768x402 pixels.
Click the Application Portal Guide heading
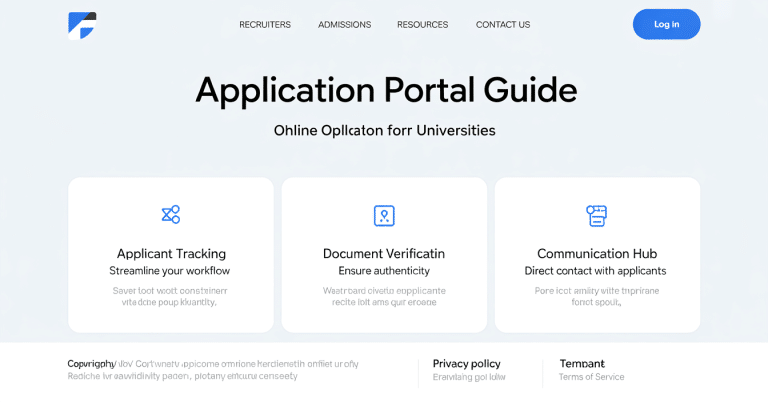[x=385, y=90]
